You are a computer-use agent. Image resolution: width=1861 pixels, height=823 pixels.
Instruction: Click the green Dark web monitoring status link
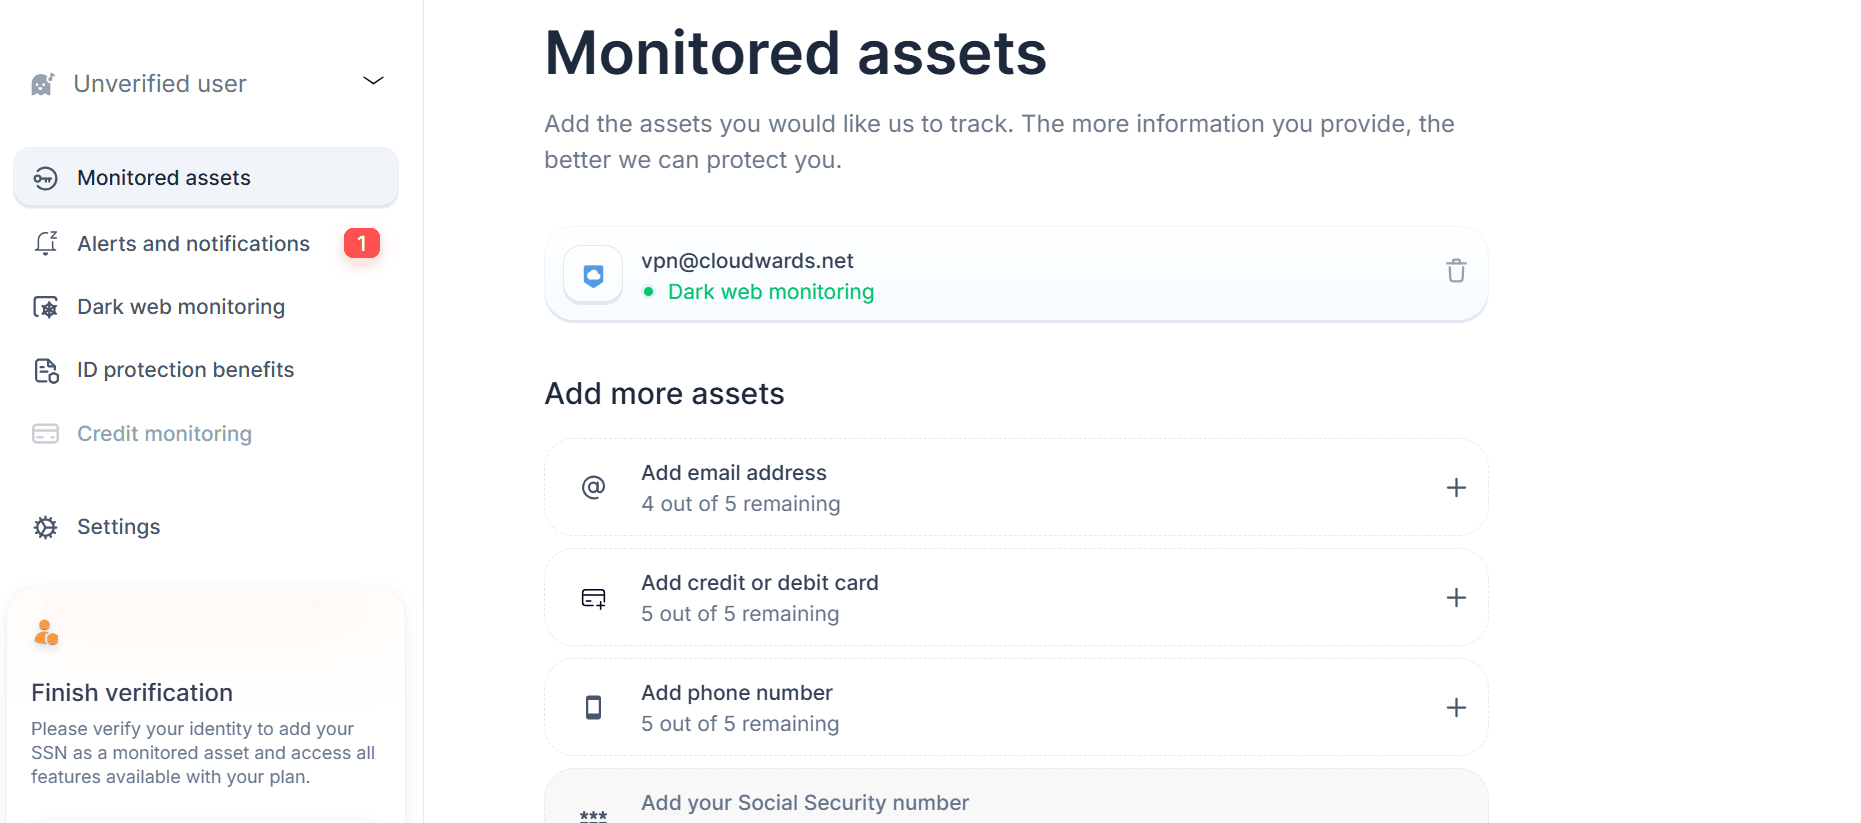coord(770,292)
